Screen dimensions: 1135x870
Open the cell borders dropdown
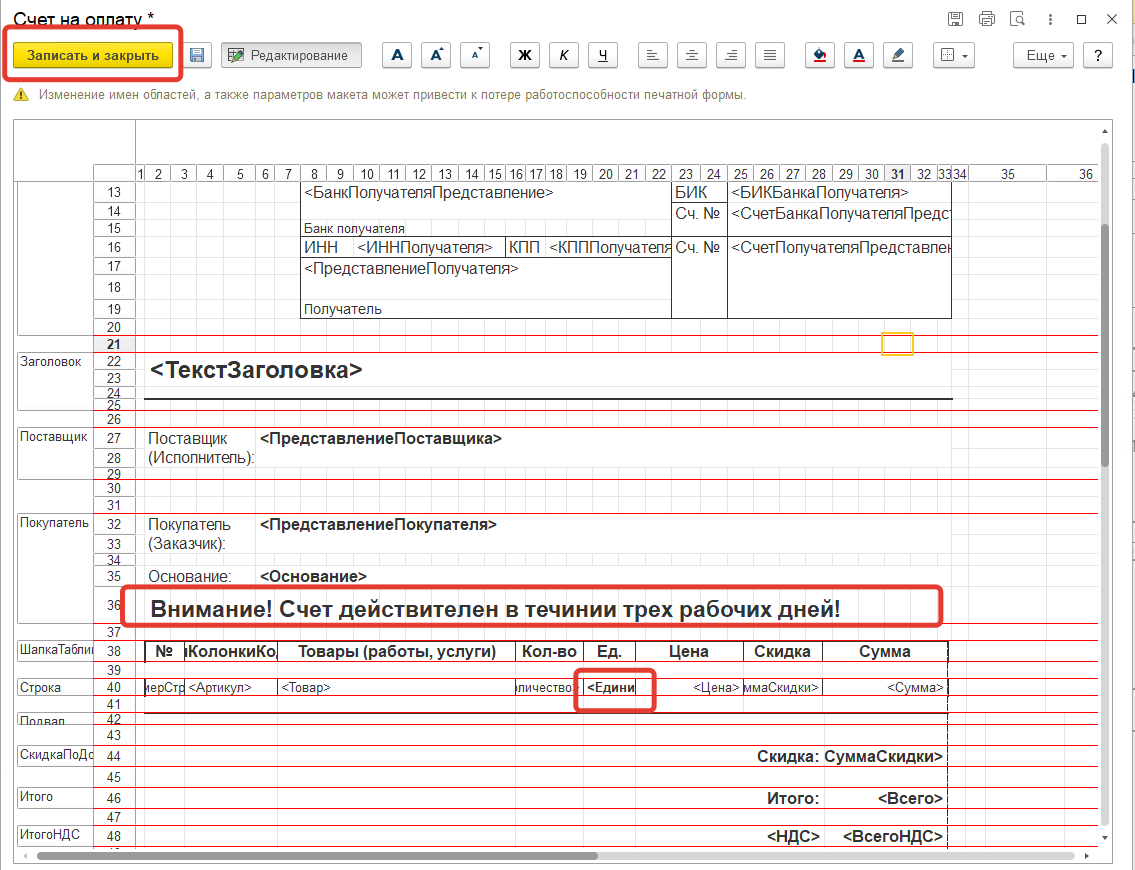click(x=954, y=55)
